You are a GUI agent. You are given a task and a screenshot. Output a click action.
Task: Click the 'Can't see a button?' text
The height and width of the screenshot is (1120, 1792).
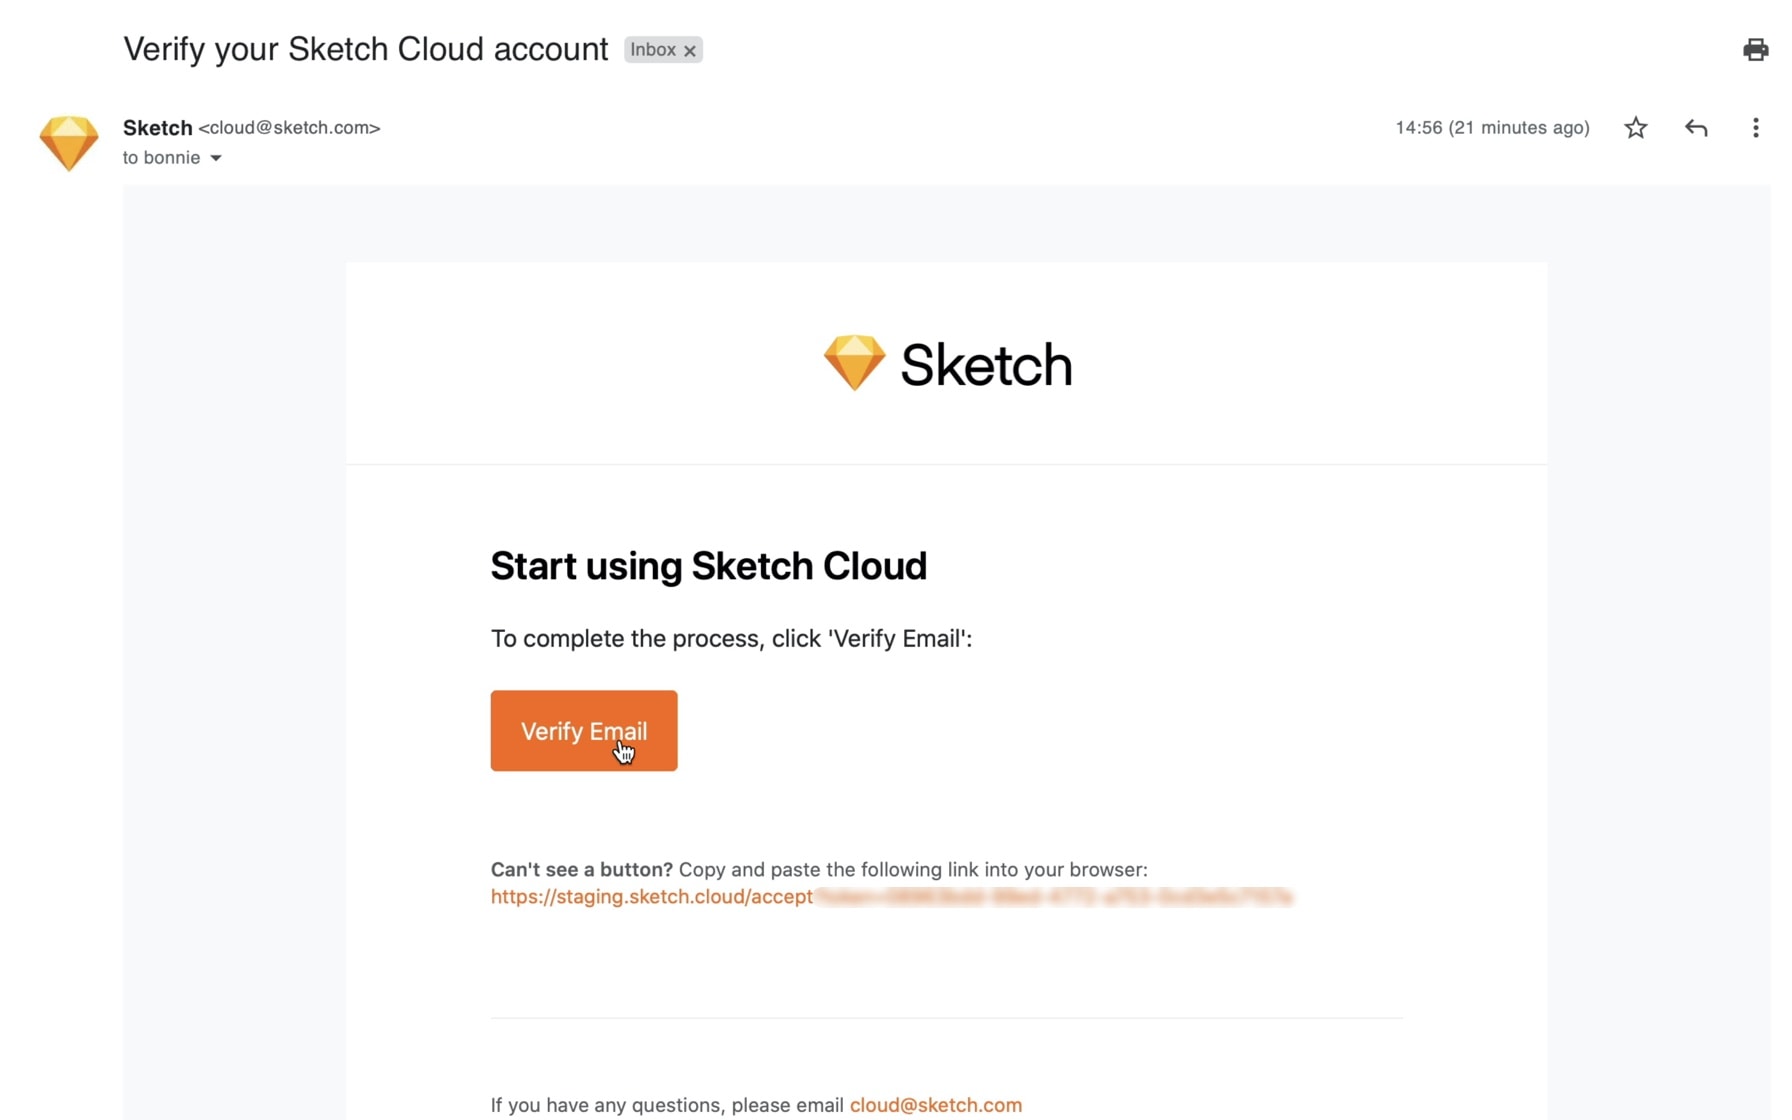click(x=581, y=870)
